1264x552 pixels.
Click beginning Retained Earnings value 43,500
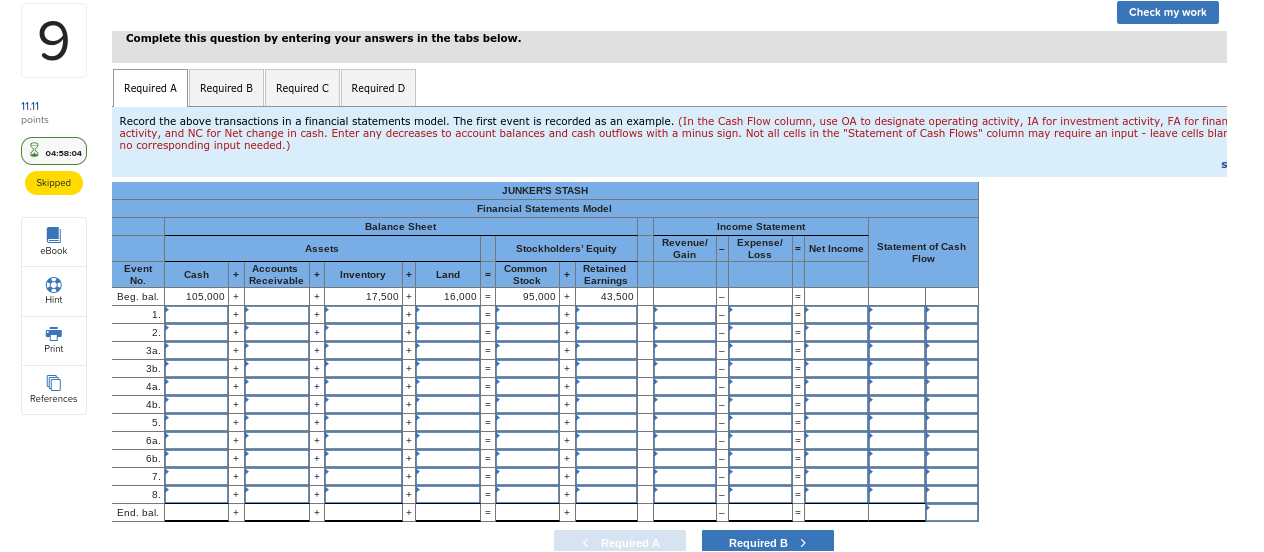(616, 297)
